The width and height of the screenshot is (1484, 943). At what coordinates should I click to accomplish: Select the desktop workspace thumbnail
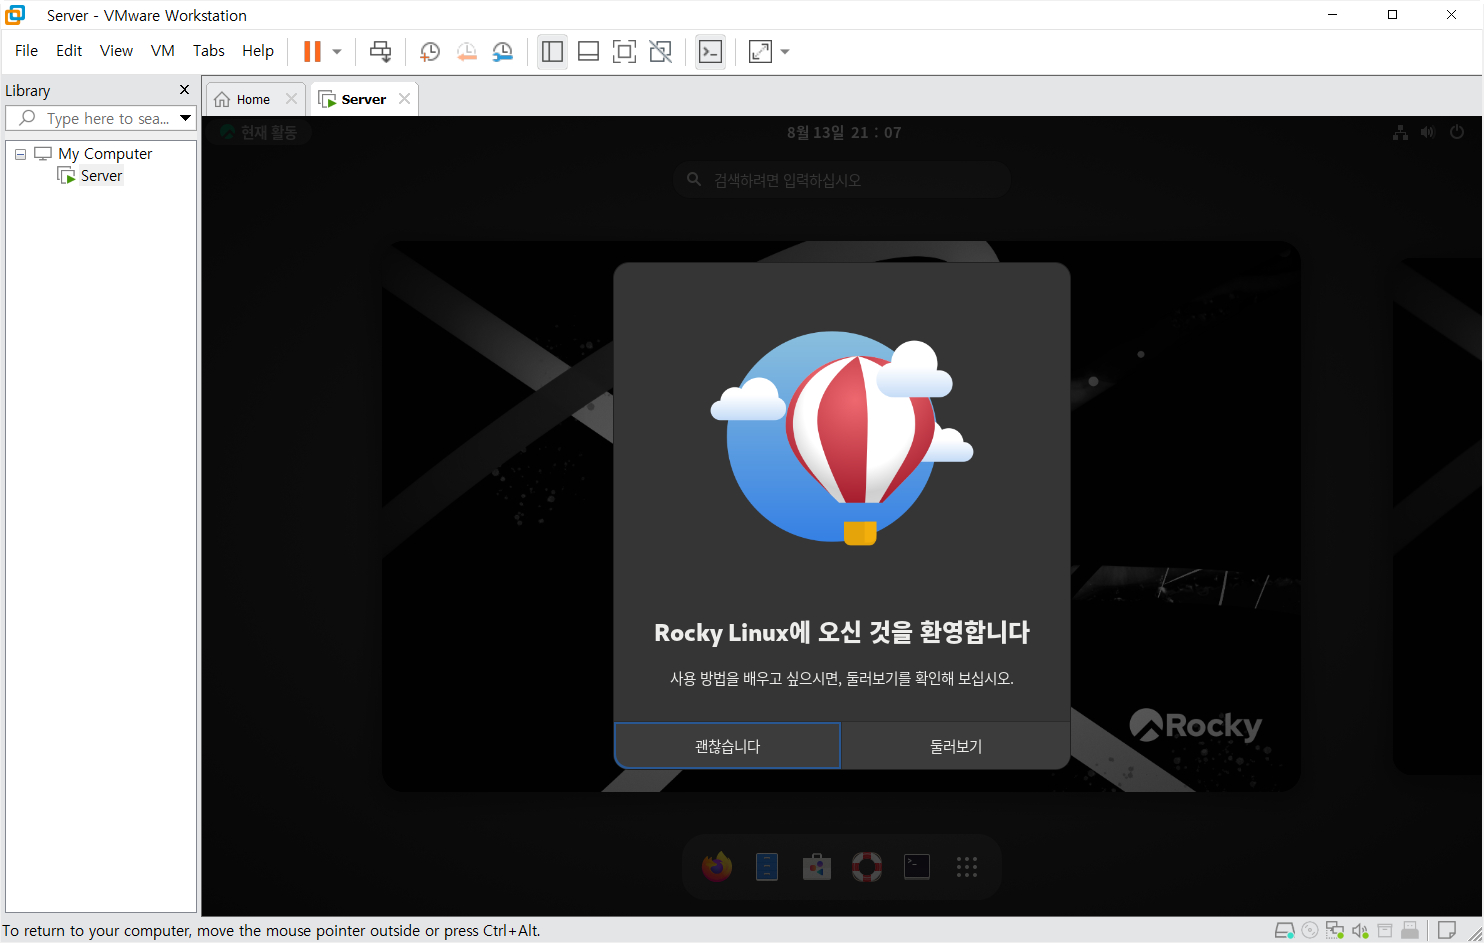coord(841,516)
